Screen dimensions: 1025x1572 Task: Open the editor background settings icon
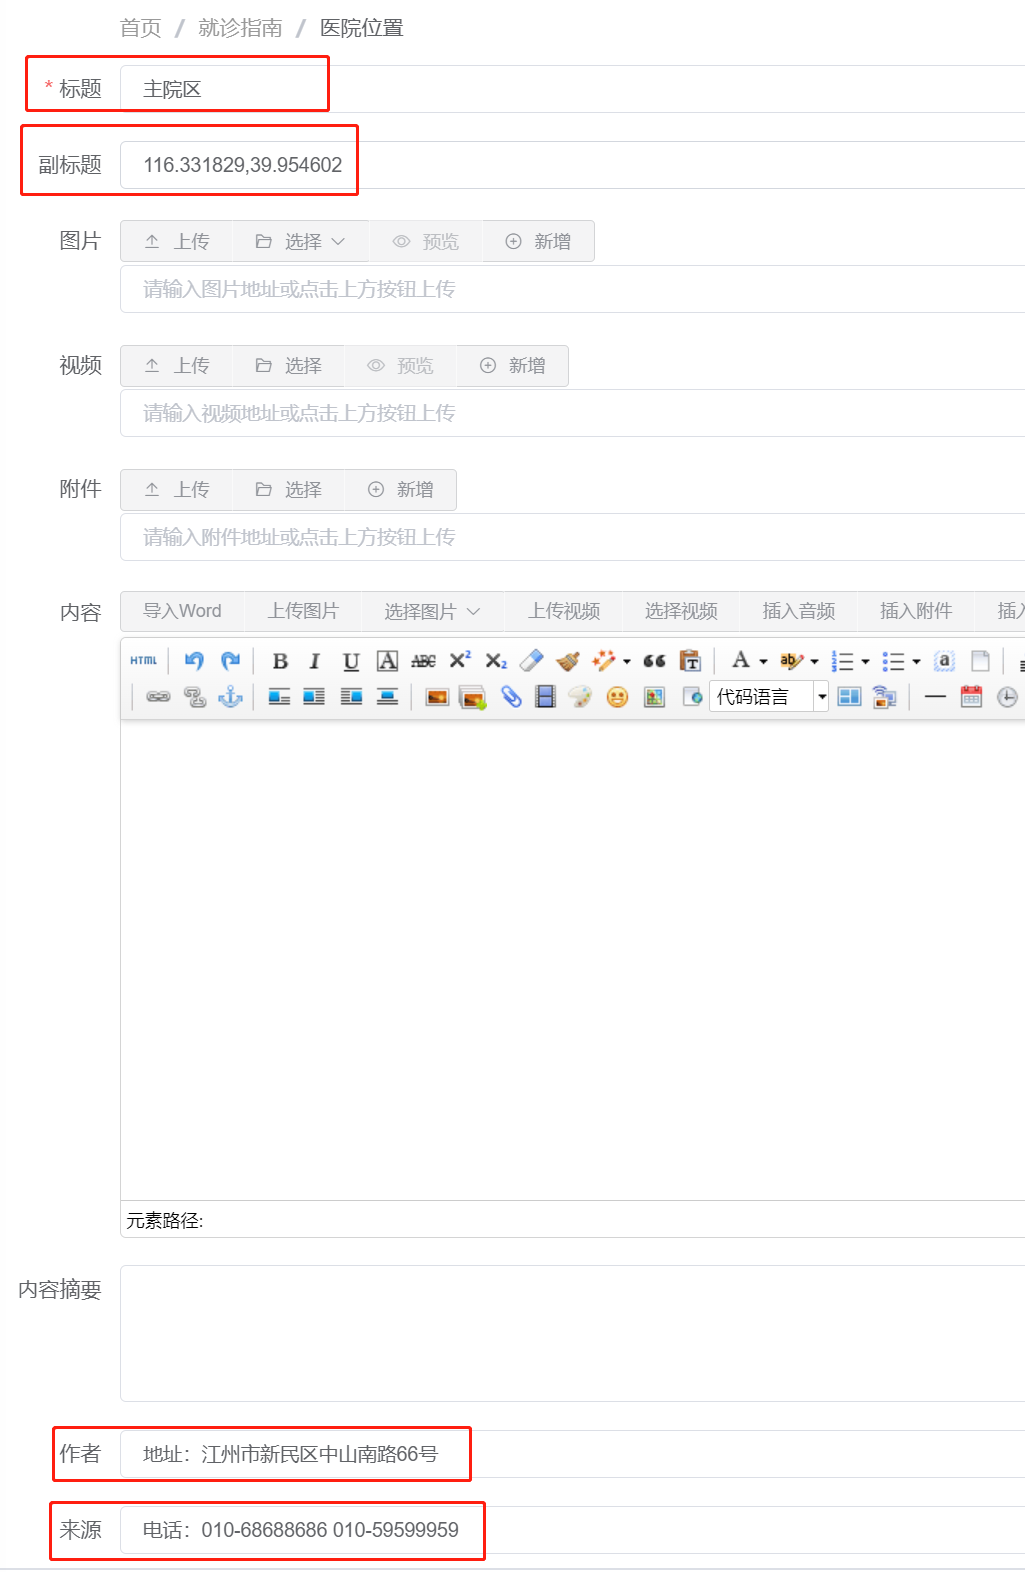tap(885, 697)
